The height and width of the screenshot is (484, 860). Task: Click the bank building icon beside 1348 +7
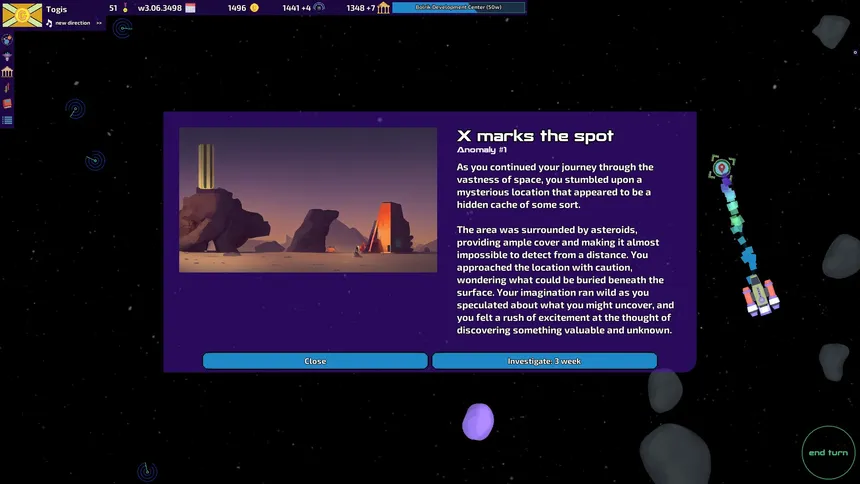(x=383, y=8)
